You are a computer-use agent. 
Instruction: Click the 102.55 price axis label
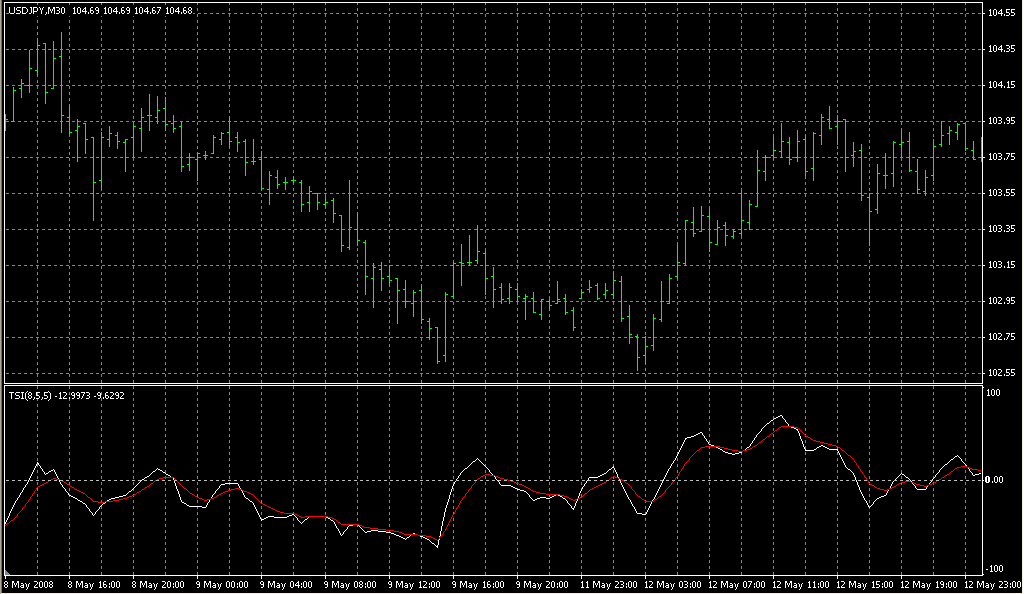click(1002, 373)
